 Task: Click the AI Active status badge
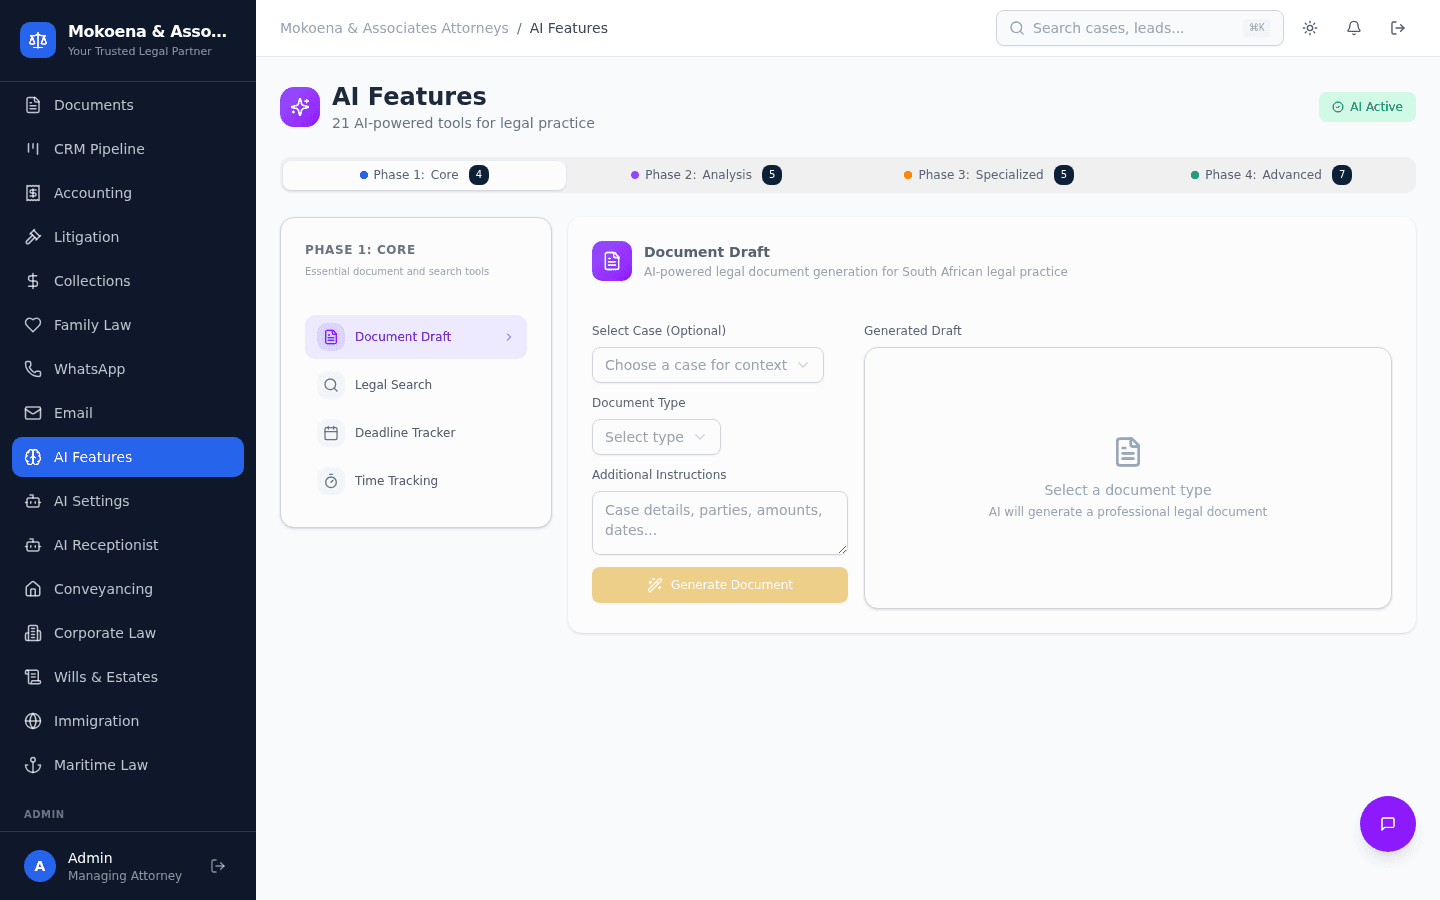point(1367,107)
